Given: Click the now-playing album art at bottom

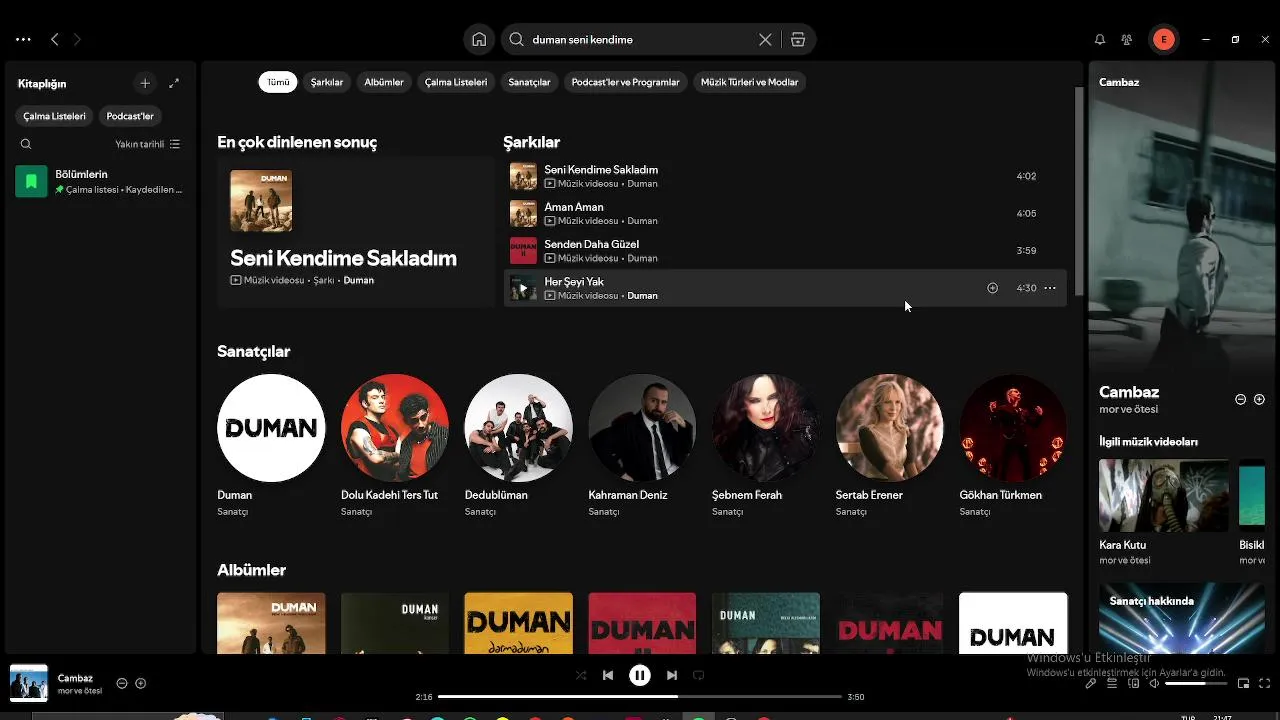Looking at the screenshot, I should pos(29,683).
